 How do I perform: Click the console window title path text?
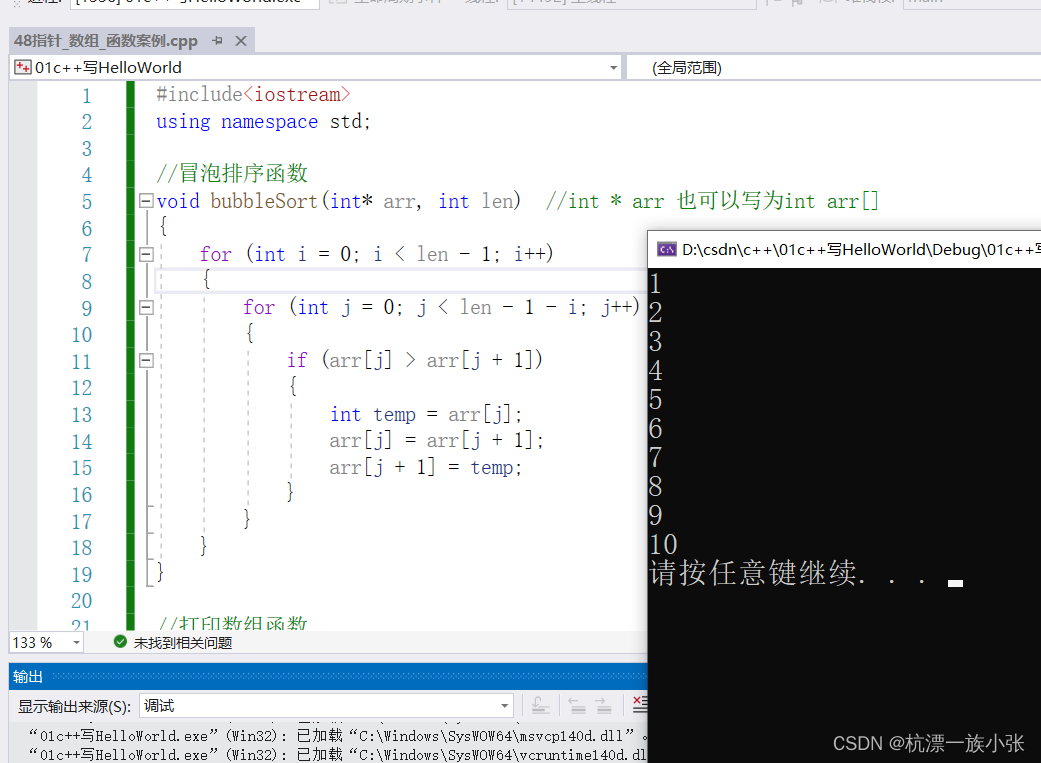[x=861, y=250]
